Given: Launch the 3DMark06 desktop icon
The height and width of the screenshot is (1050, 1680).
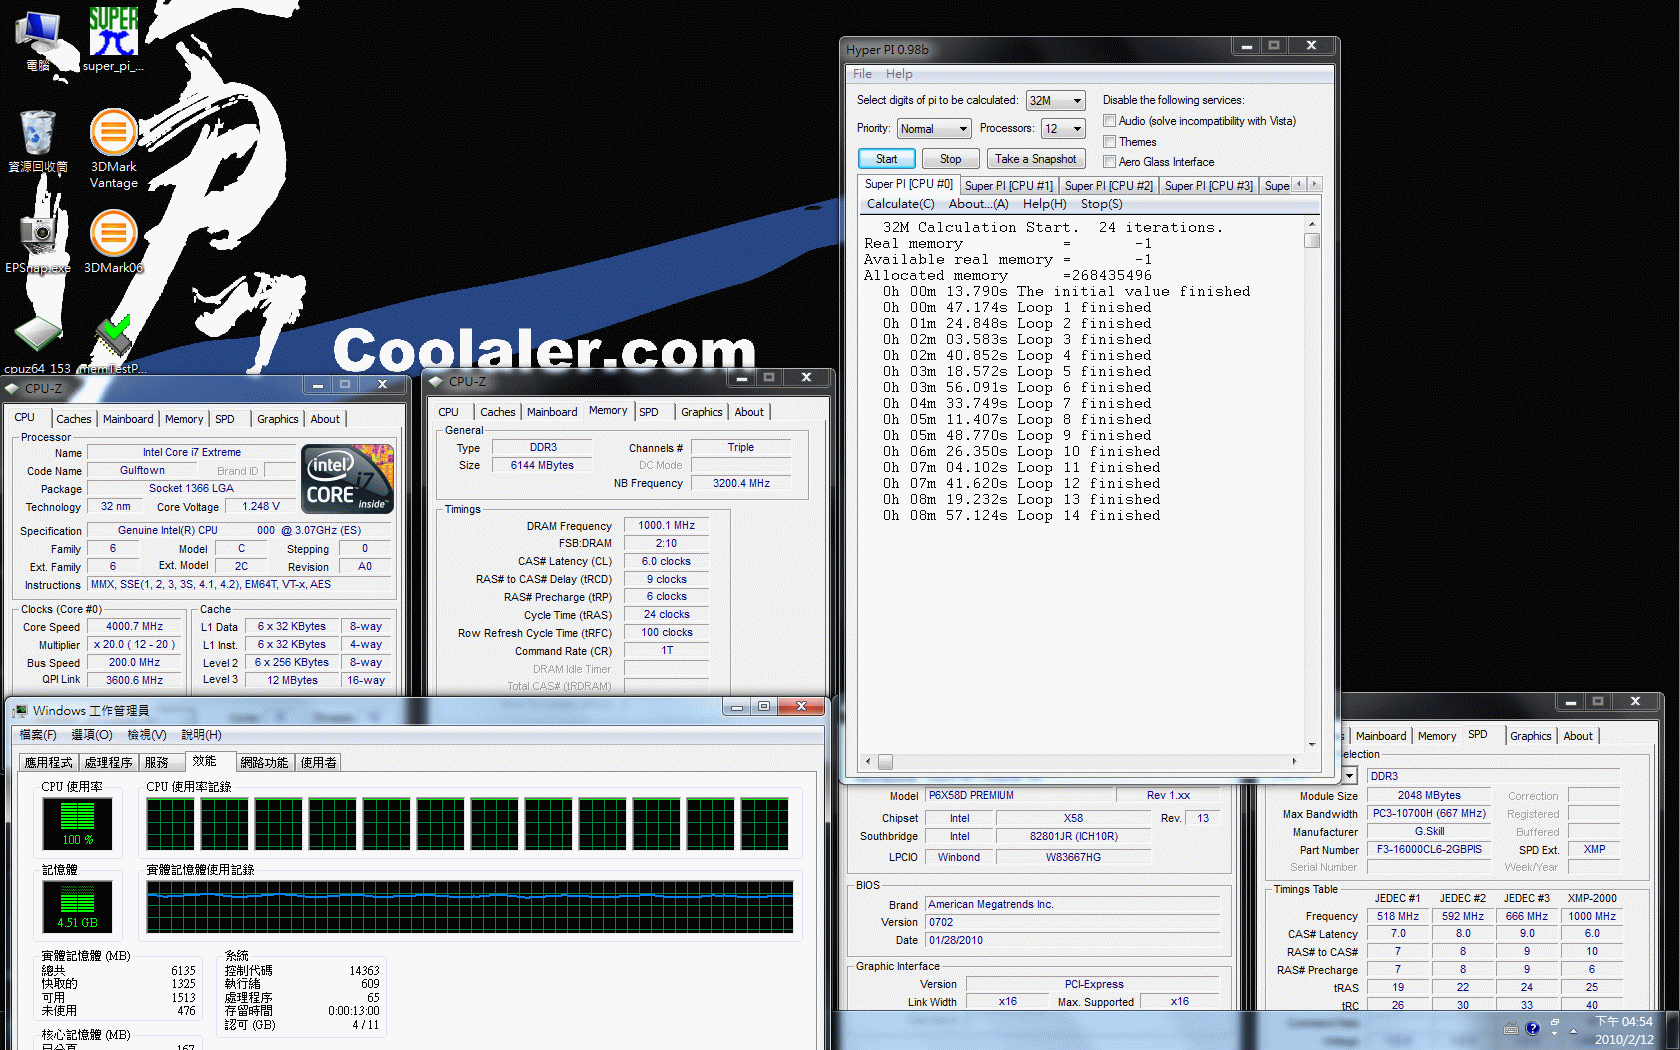Looking at the screenshot, I should click(x=114, y=241).
